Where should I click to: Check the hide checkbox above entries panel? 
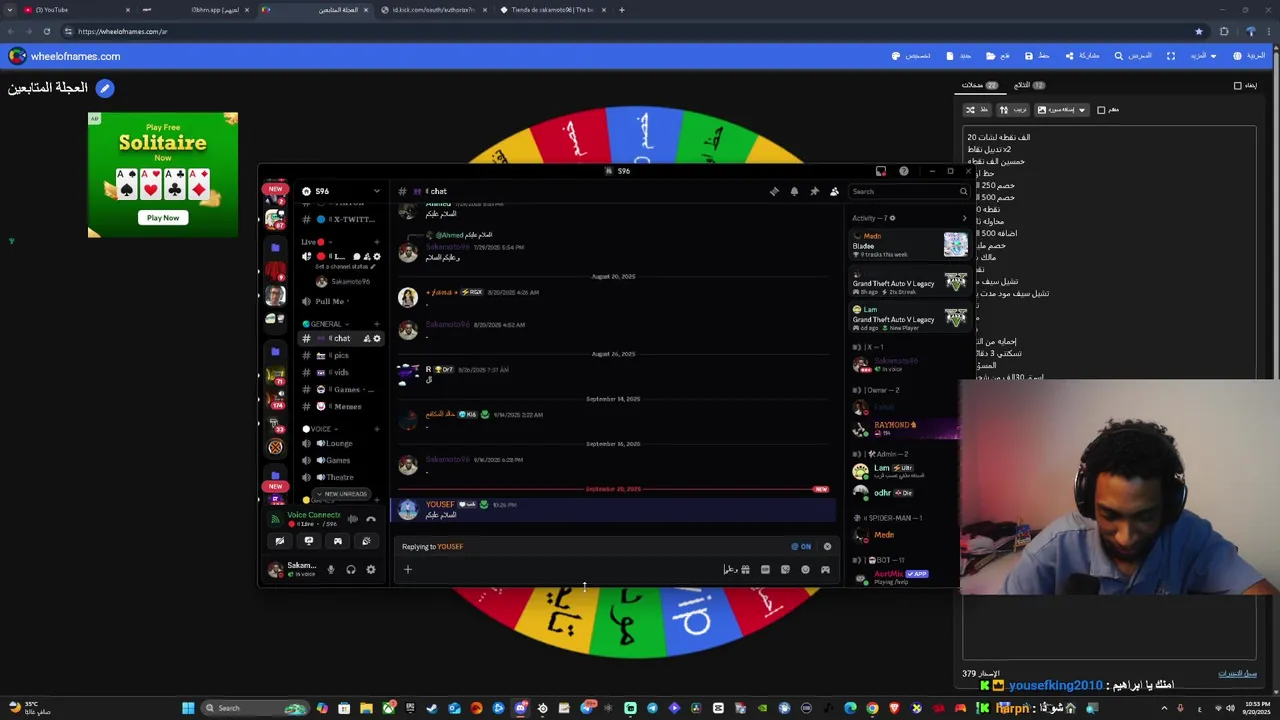(1238, 86)
